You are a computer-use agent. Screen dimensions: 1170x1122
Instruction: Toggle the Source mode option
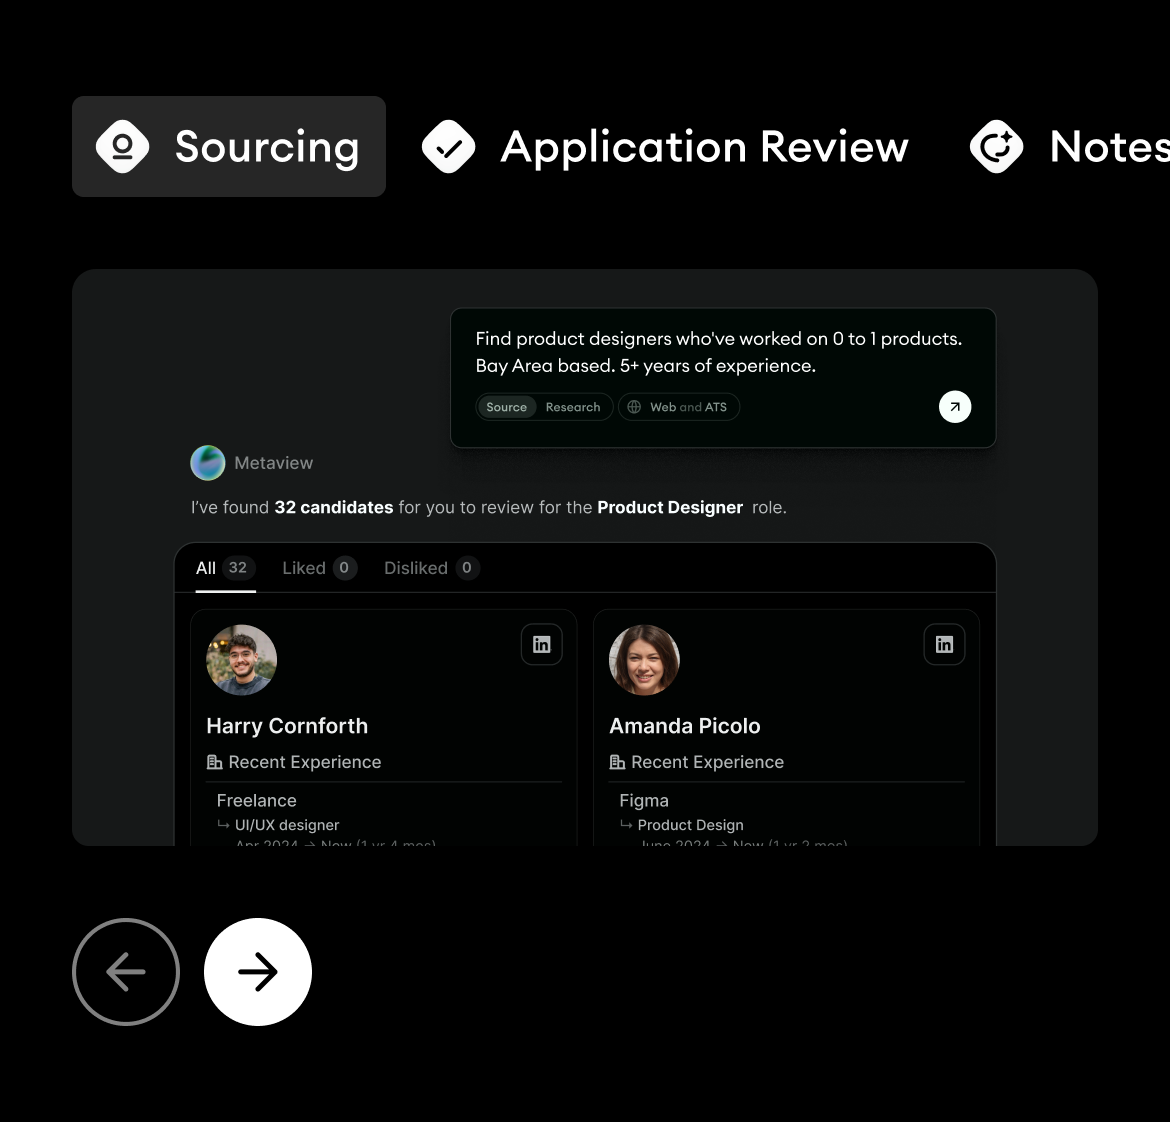(x=507, y=407)
